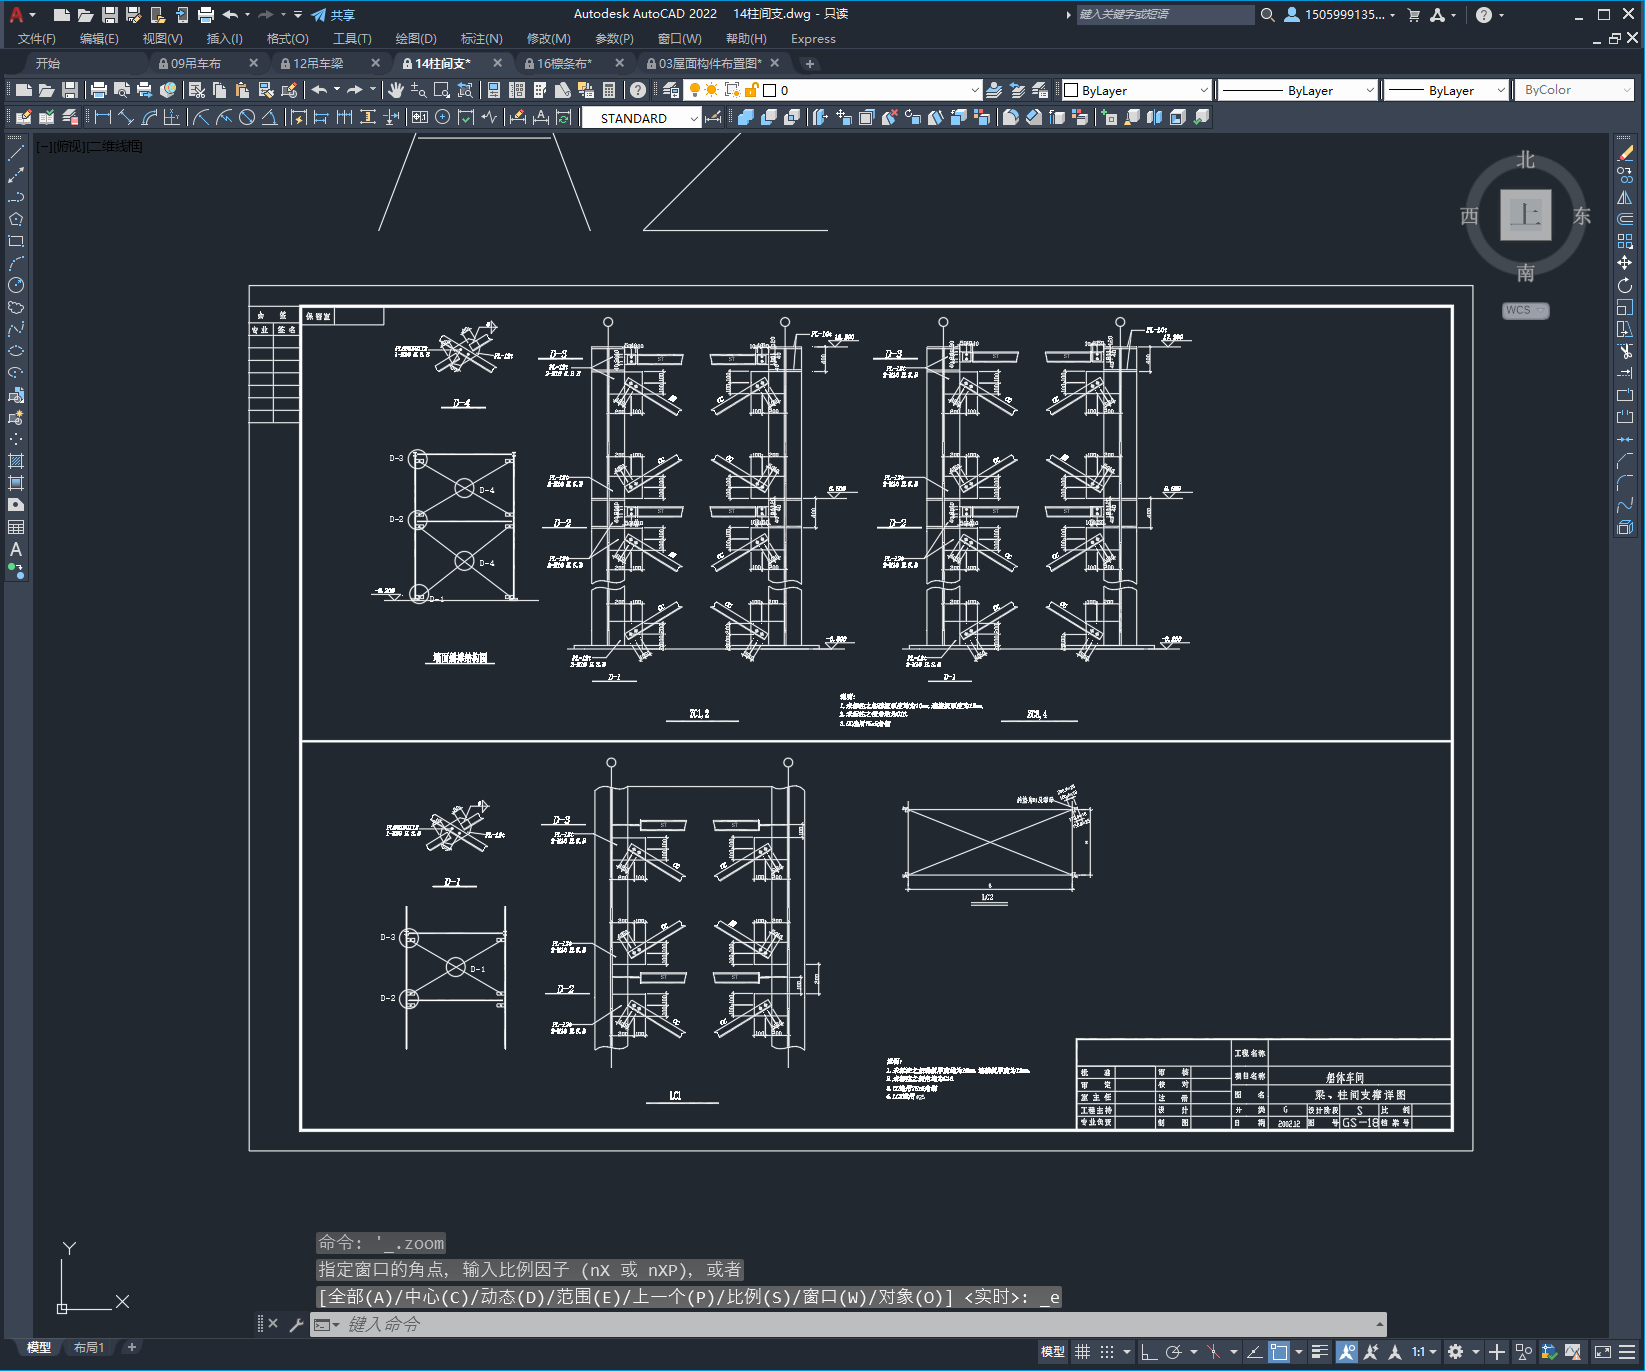Viewport: 1645px width, 1371px height.
Task: Select the Rotate tool in modify toolbar
Action: [x=1625, y=285]
